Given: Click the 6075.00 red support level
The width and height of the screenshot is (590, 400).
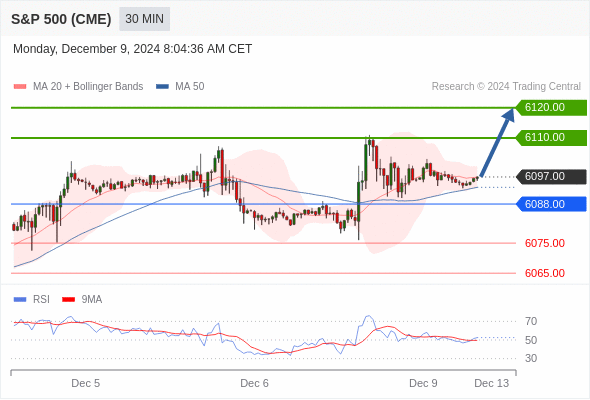Looking at the screenshot, I should [x=544, y=243].
